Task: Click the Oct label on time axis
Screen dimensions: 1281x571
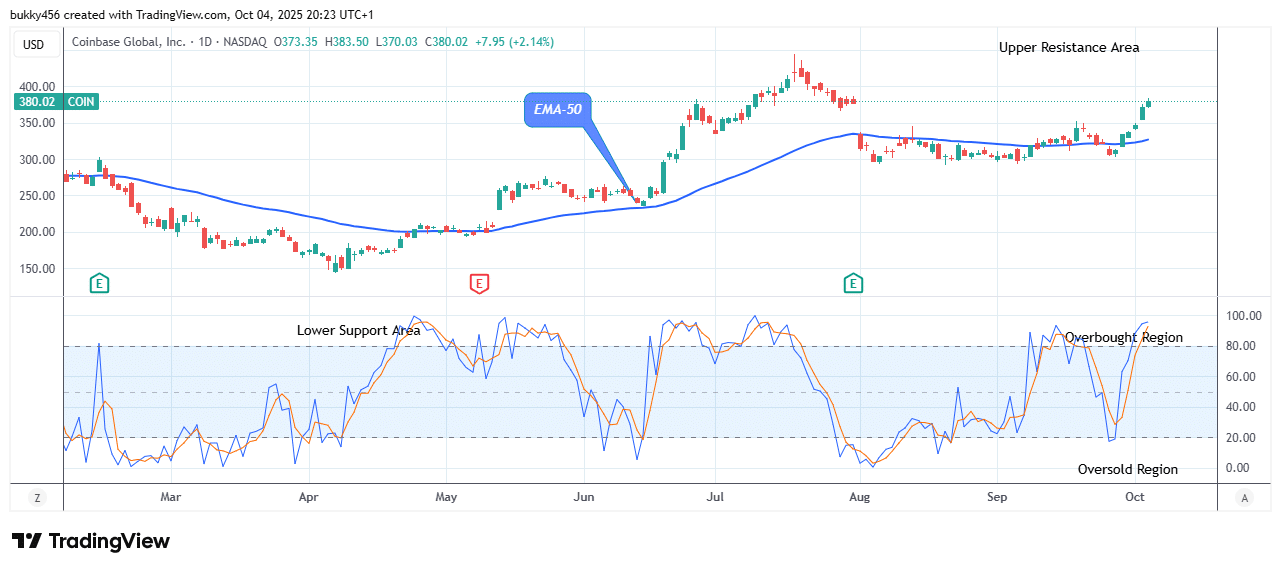Action: point(1135,496)
